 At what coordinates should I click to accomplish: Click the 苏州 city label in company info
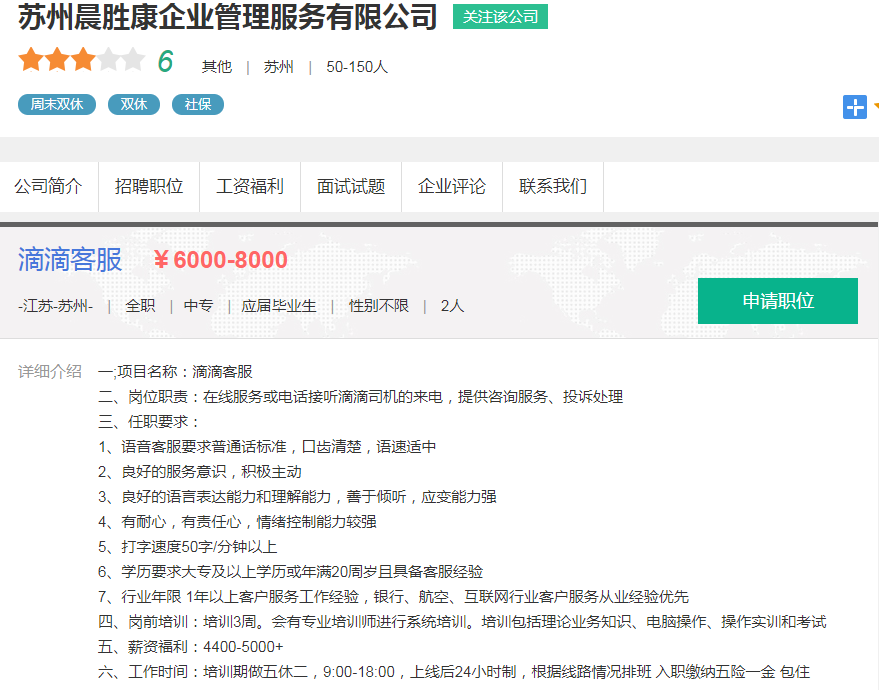279,67
